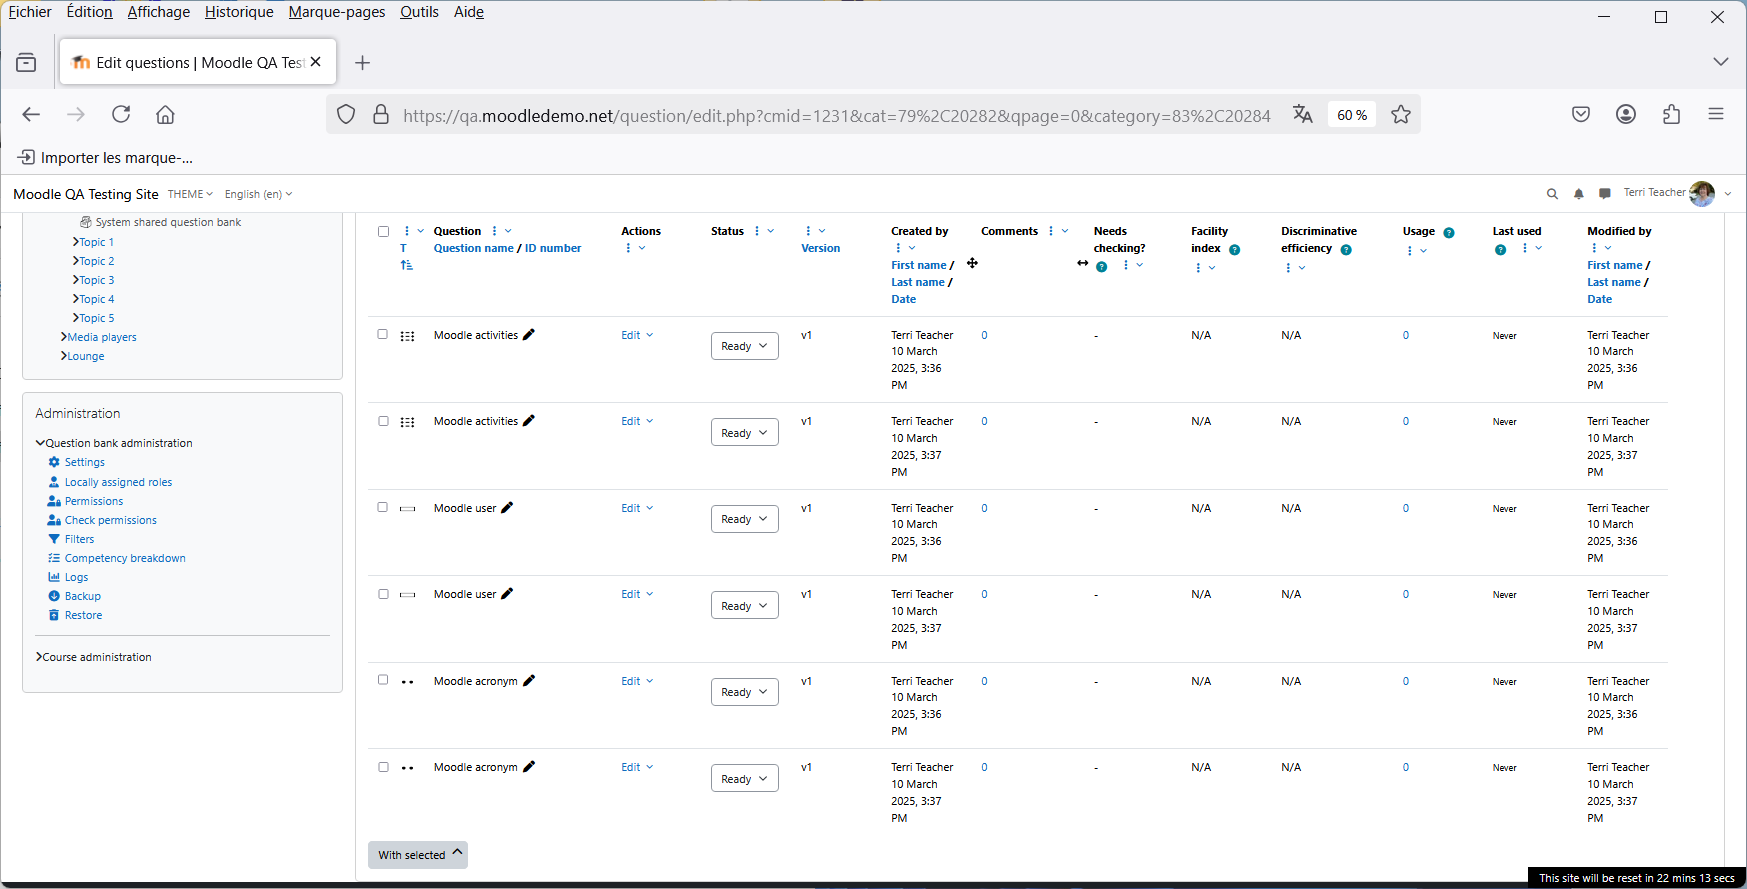Image resolution: width=1747 pixels, height=889 pixels.
Task: Open Ready status dropdown for first Moodle activities
Action: (x=745, y=346)
